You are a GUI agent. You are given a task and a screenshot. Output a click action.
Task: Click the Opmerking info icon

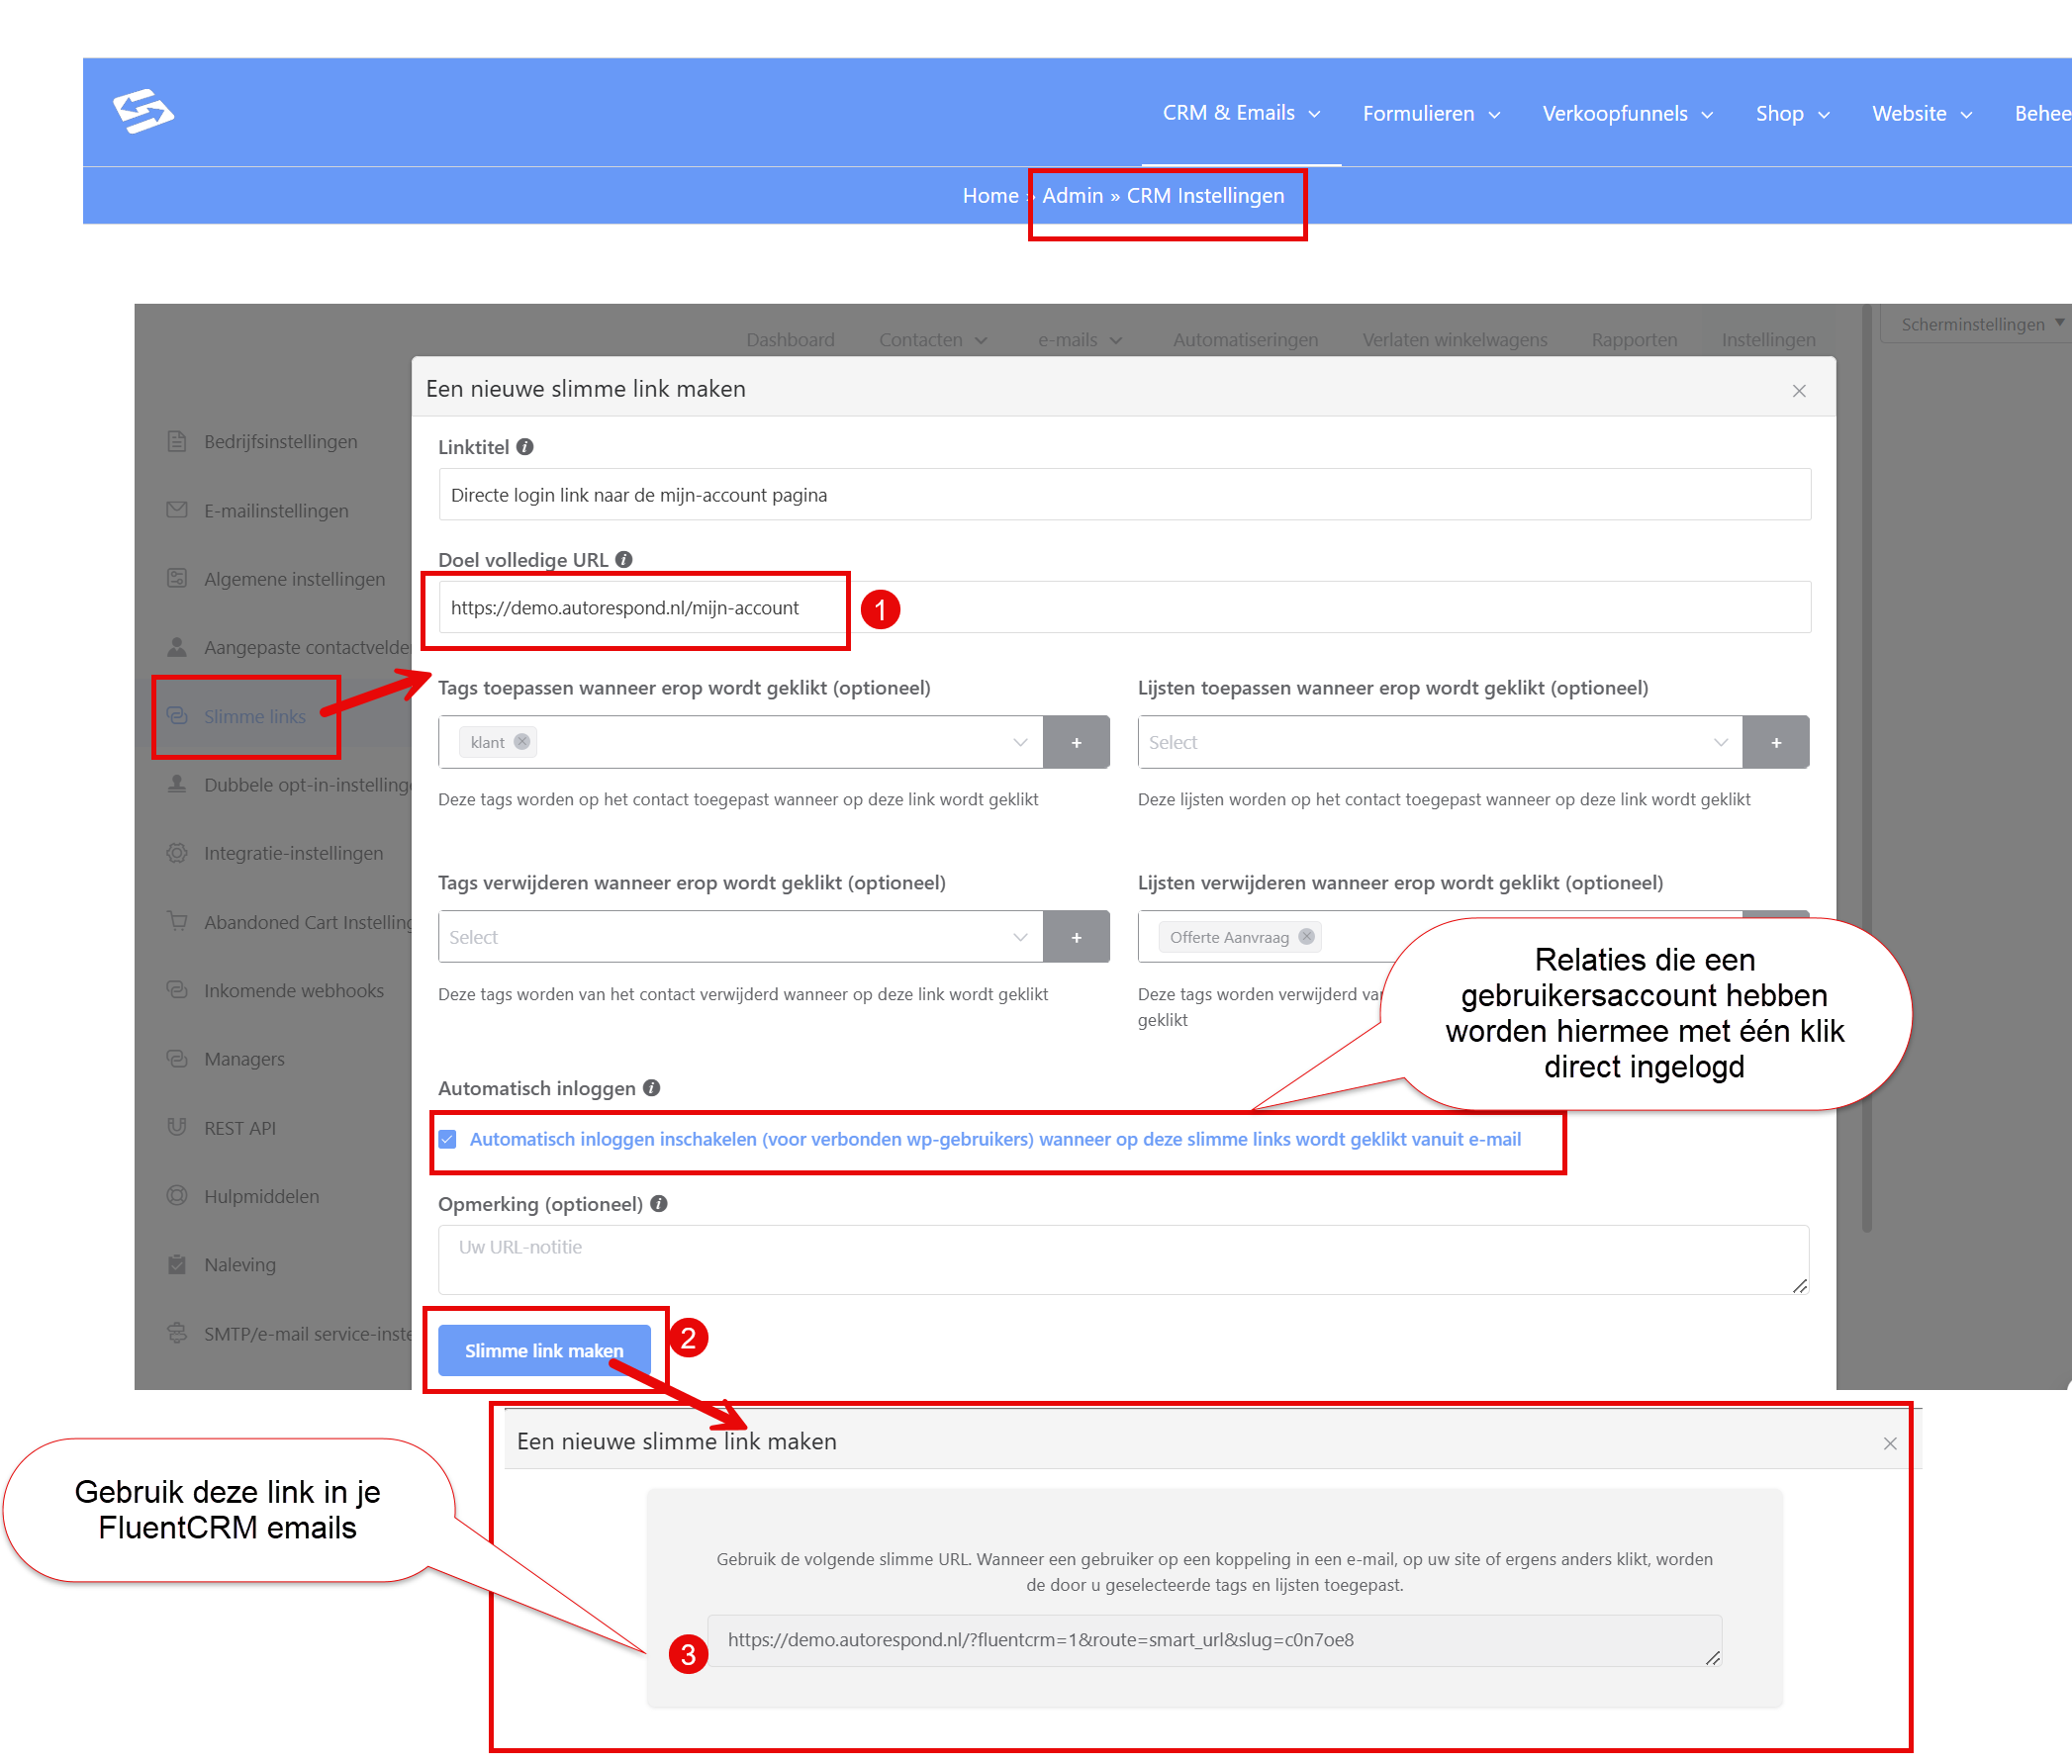(x=659, y=1204)
